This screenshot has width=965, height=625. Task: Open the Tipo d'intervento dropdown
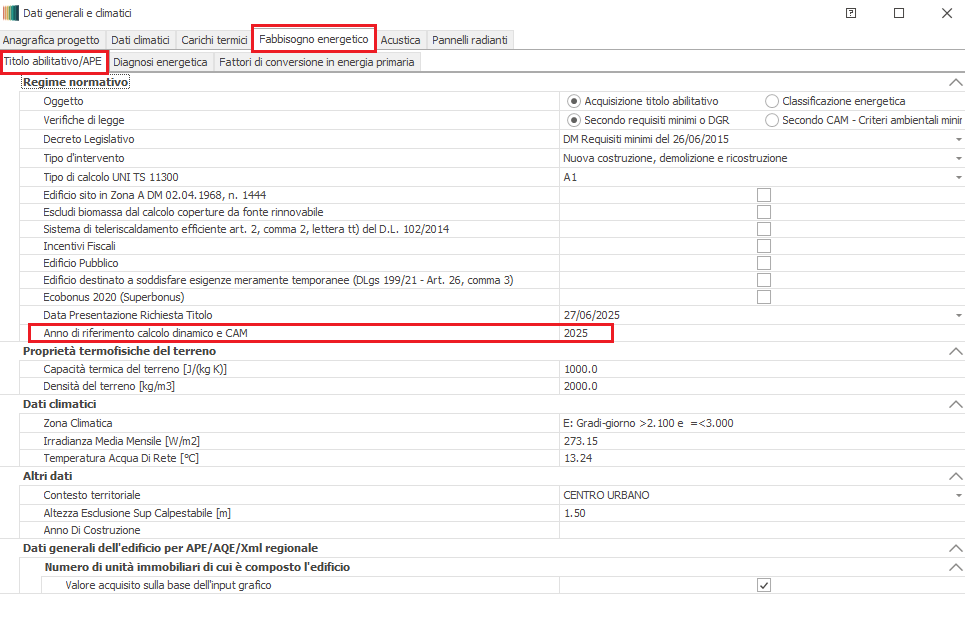click(957, 158)
